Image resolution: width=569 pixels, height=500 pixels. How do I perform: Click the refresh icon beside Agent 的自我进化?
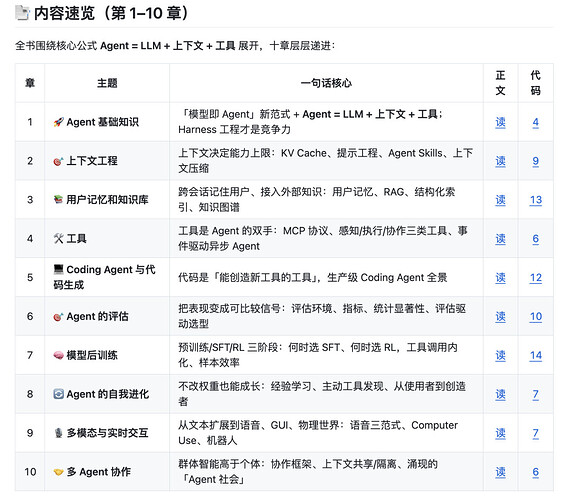point(58,394)
